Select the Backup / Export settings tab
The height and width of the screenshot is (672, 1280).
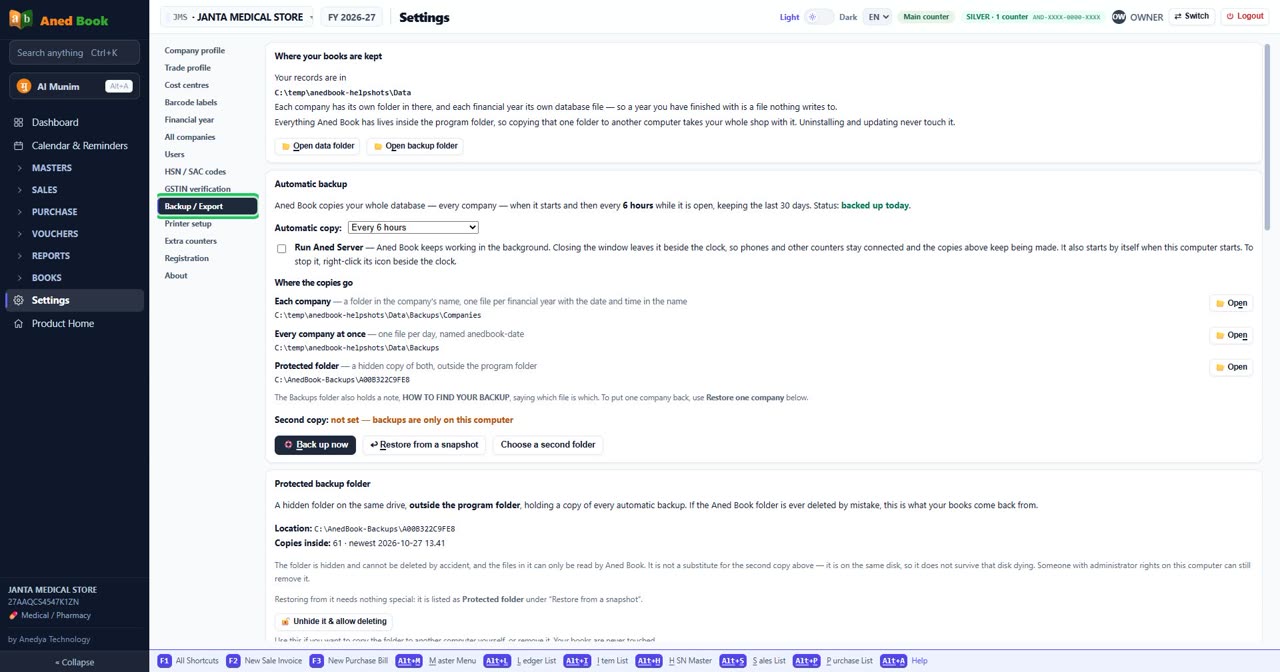pos(208,207)
